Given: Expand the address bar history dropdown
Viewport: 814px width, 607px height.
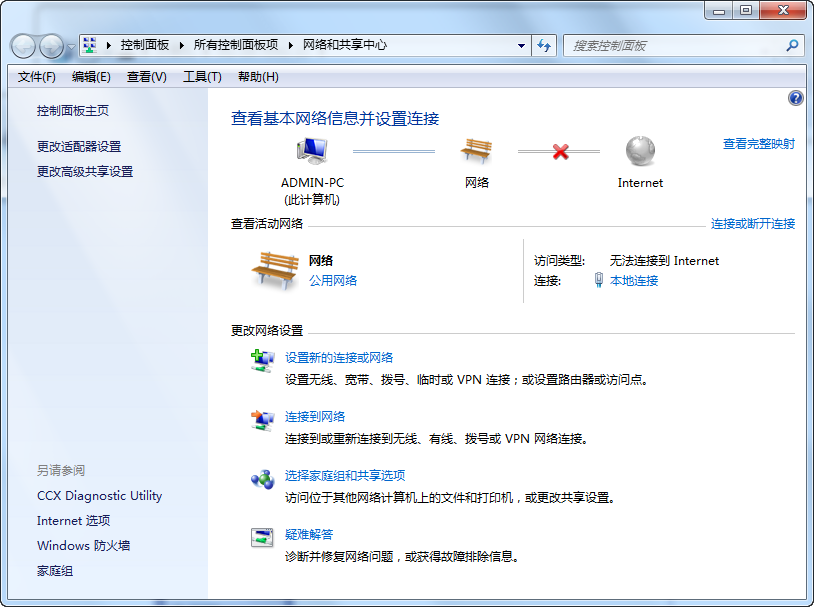Looking at the screenshot, I should (522, 45).
